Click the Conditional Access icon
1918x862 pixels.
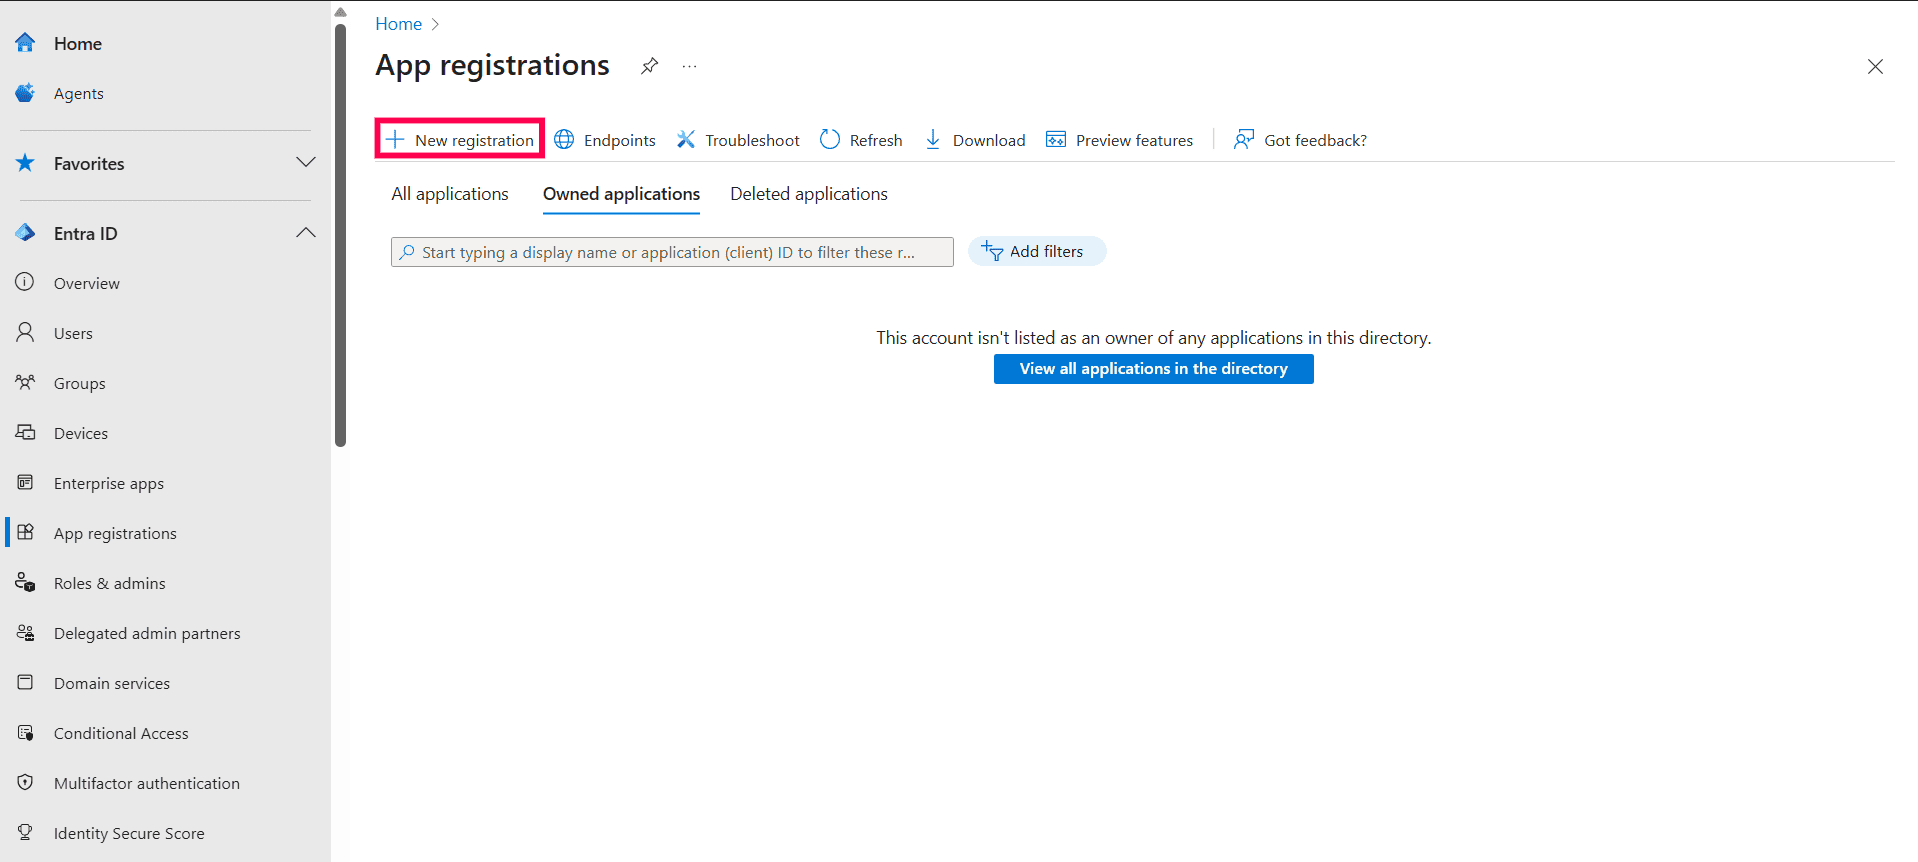[25, 732]
